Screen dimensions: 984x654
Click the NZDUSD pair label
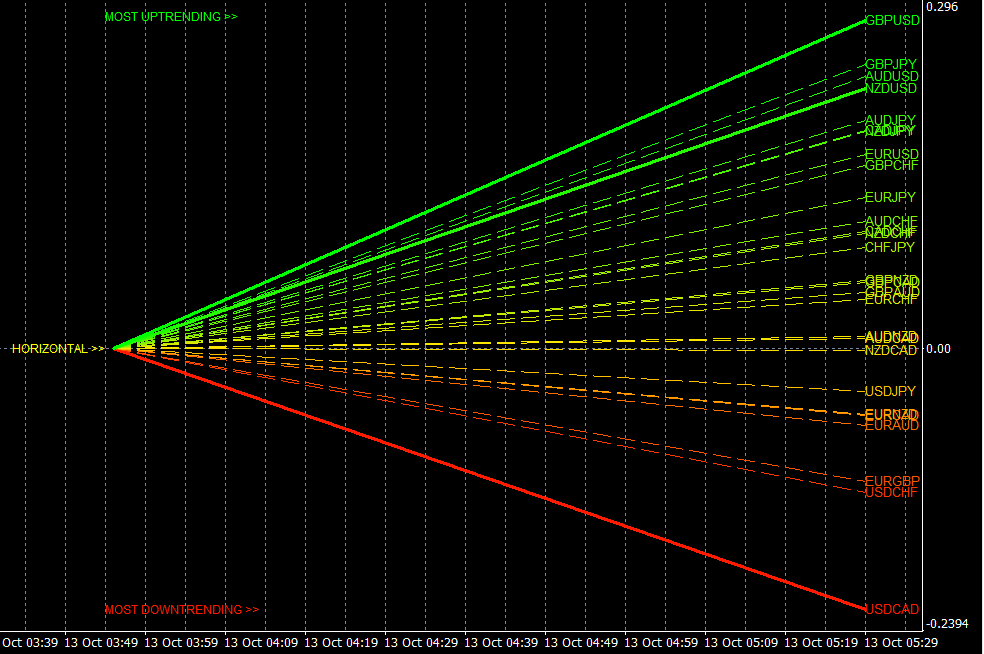(891, 89)
